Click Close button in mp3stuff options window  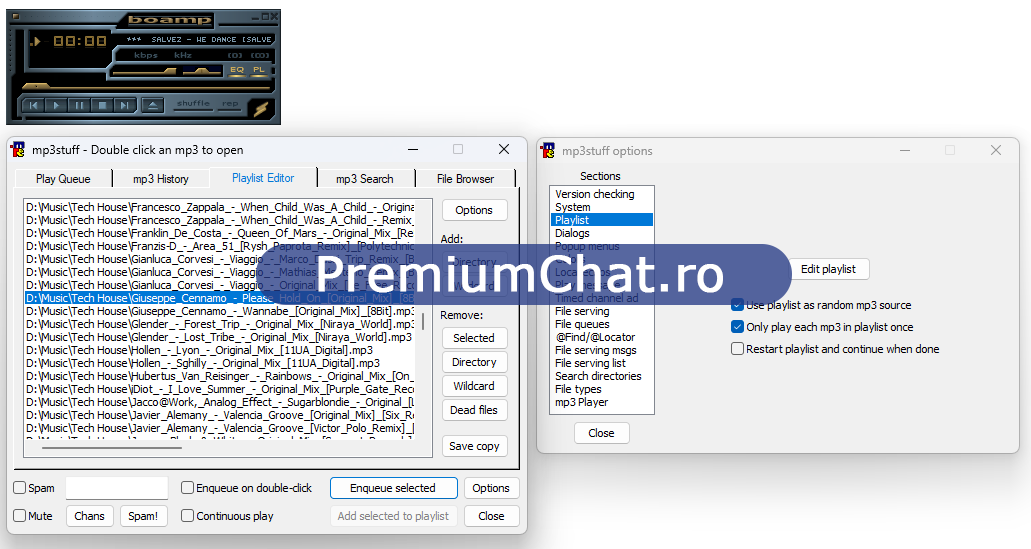tap(601, 433)
